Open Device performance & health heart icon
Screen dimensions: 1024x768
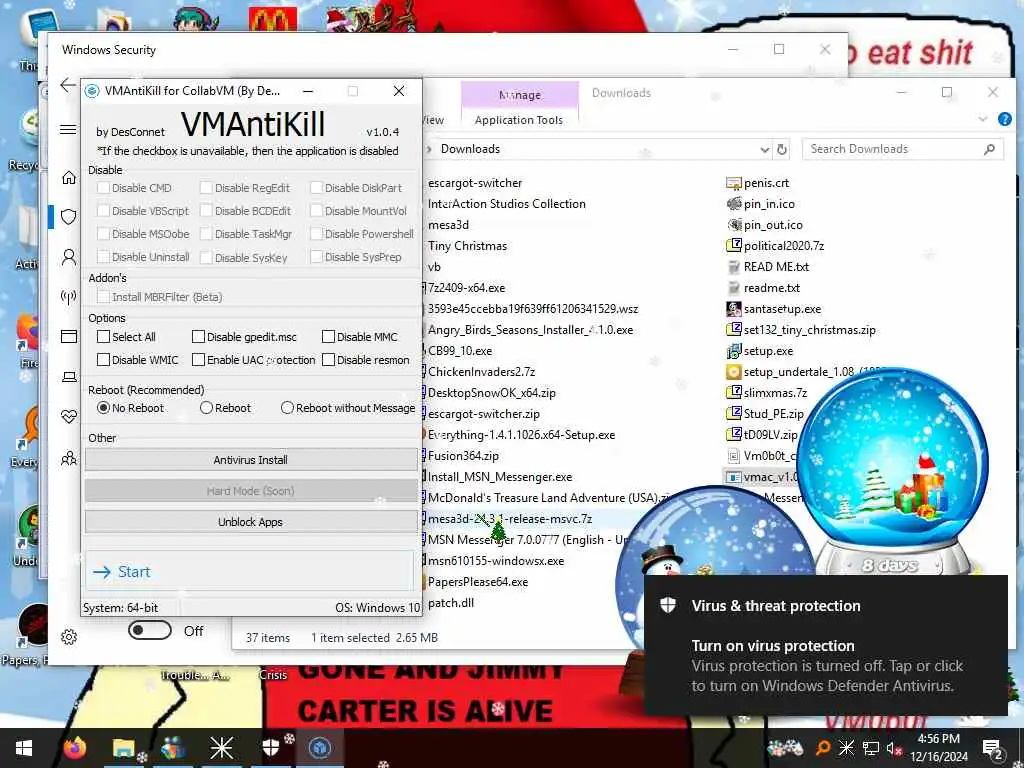click(69, 417)
